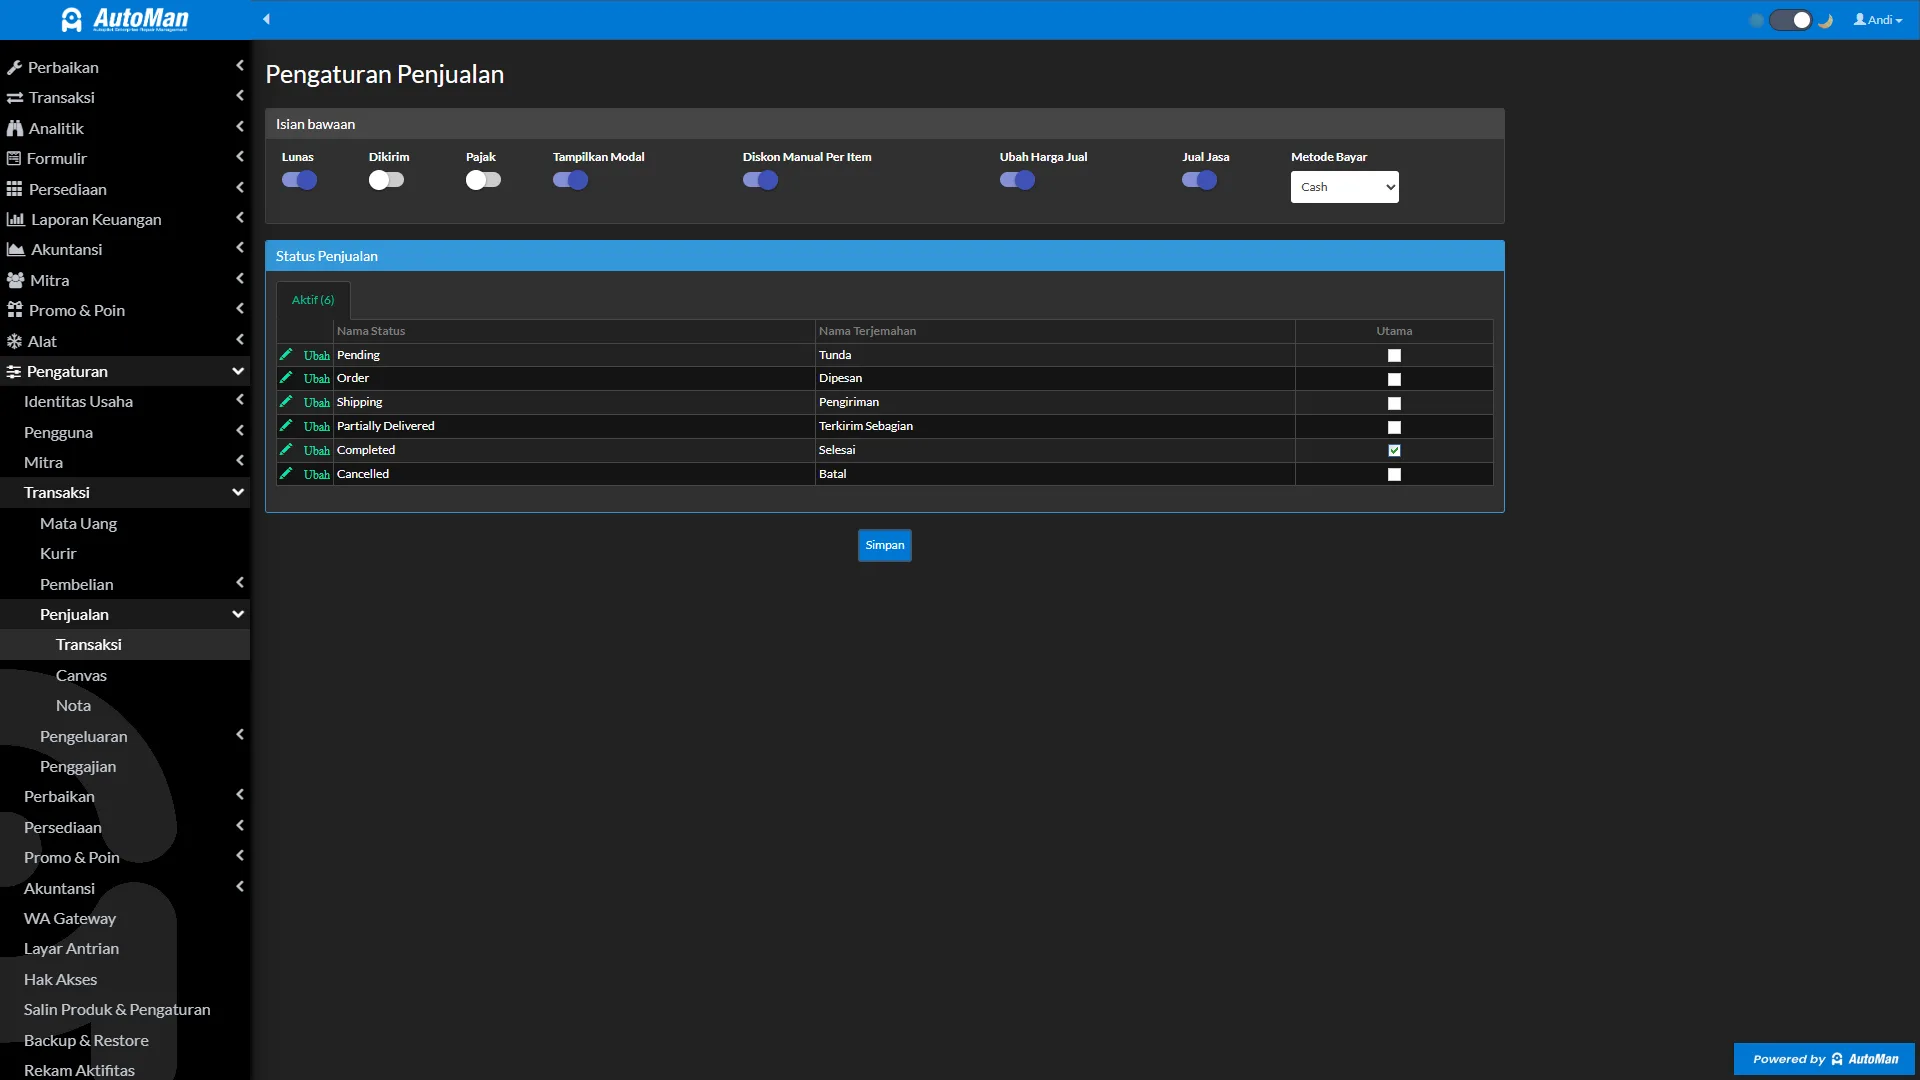Enable the Dikirim switch
The height and width of the screenshot is (1080, 1920).
(x=386, y=180)
